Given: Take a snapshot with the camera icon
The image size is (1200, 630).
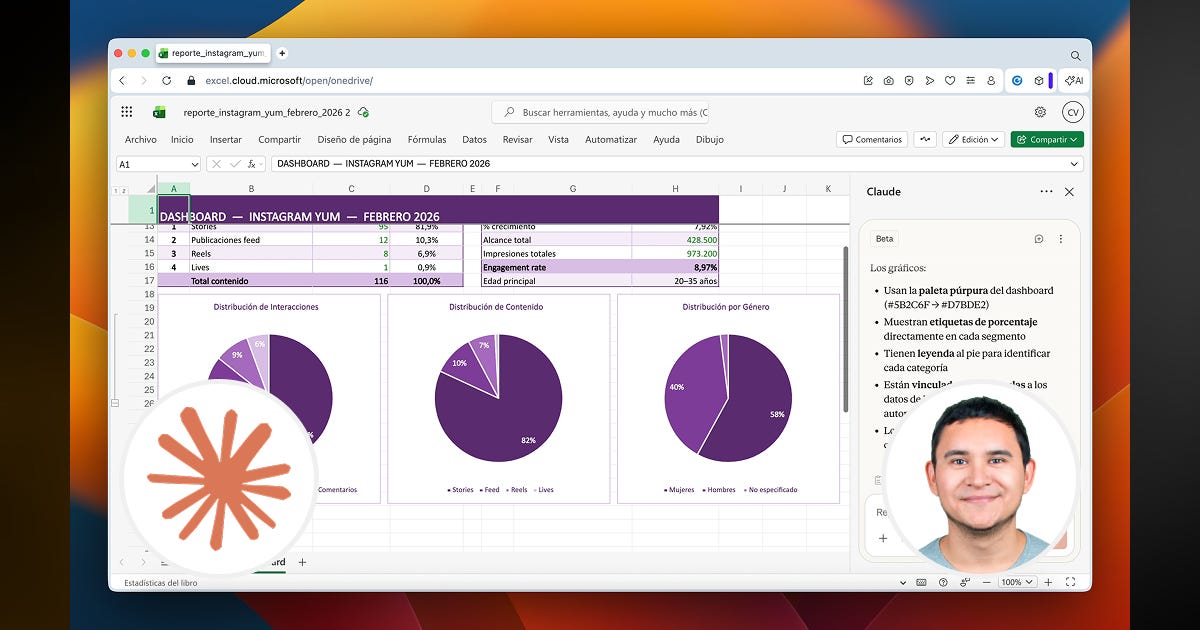Looking at the screenshot, I should (888, 80).
